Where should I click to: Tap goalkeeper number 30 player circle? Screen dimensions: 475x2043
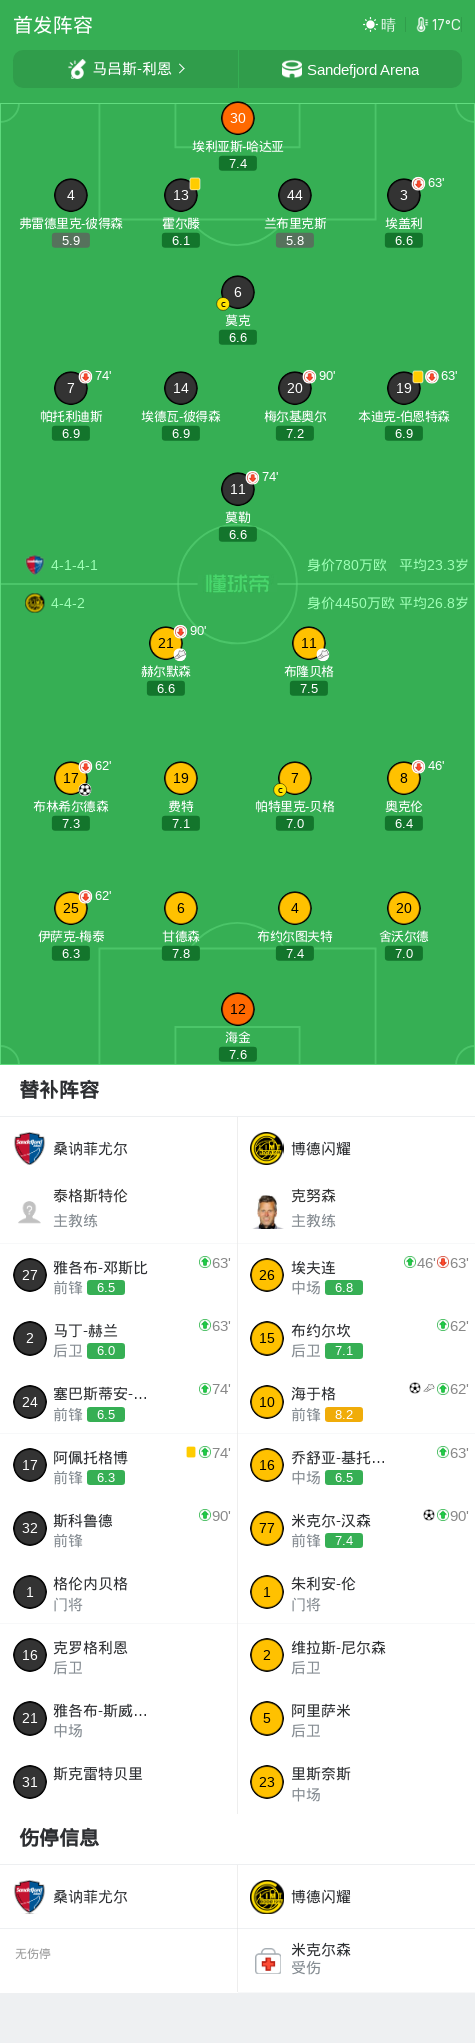coord(237,118)
